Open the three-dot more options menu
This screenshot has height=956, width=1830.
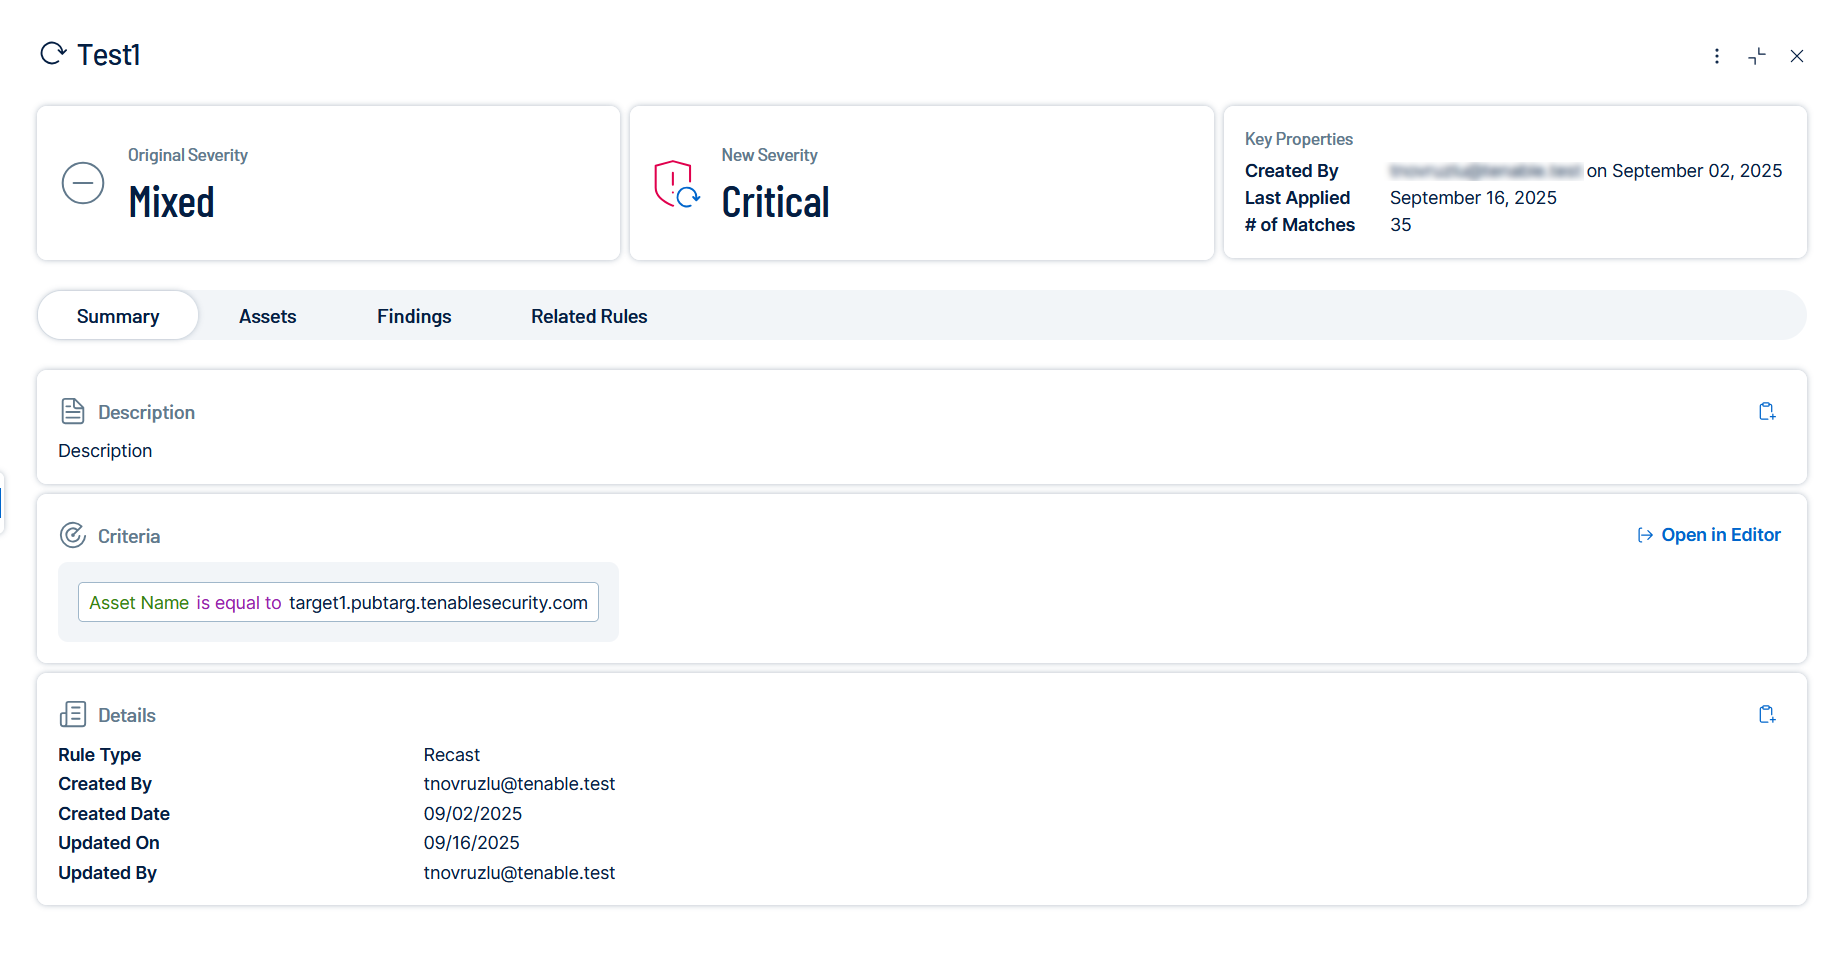pyautogui.click(x=1716, y=56)
